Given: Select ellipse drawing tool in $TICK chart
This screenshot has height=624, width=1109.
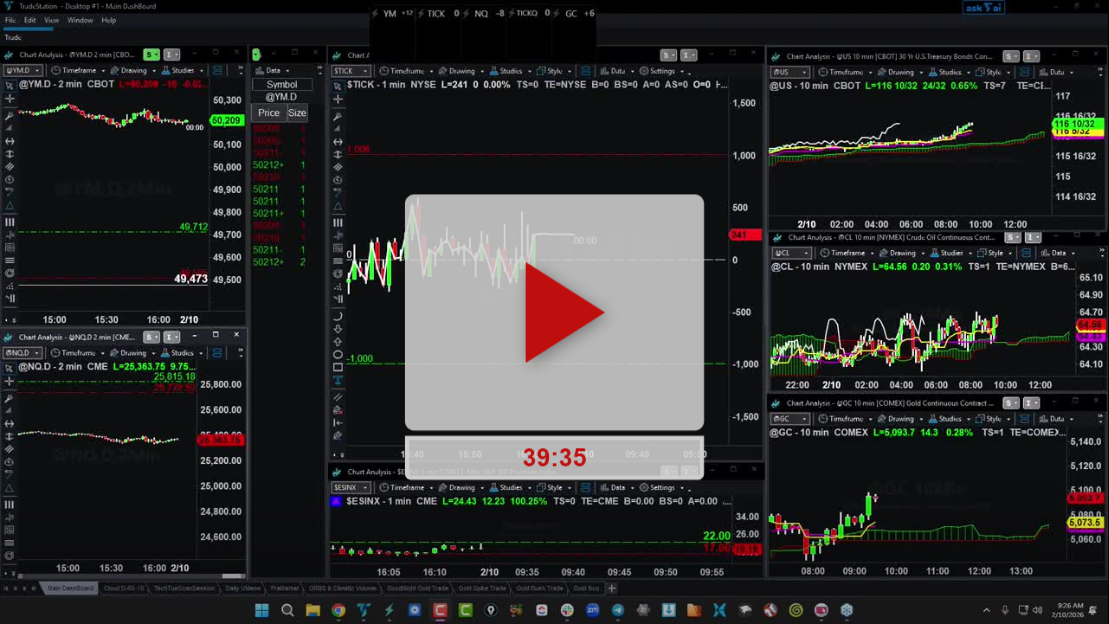Looking at the screenshot, I should [x=338, y=354].
